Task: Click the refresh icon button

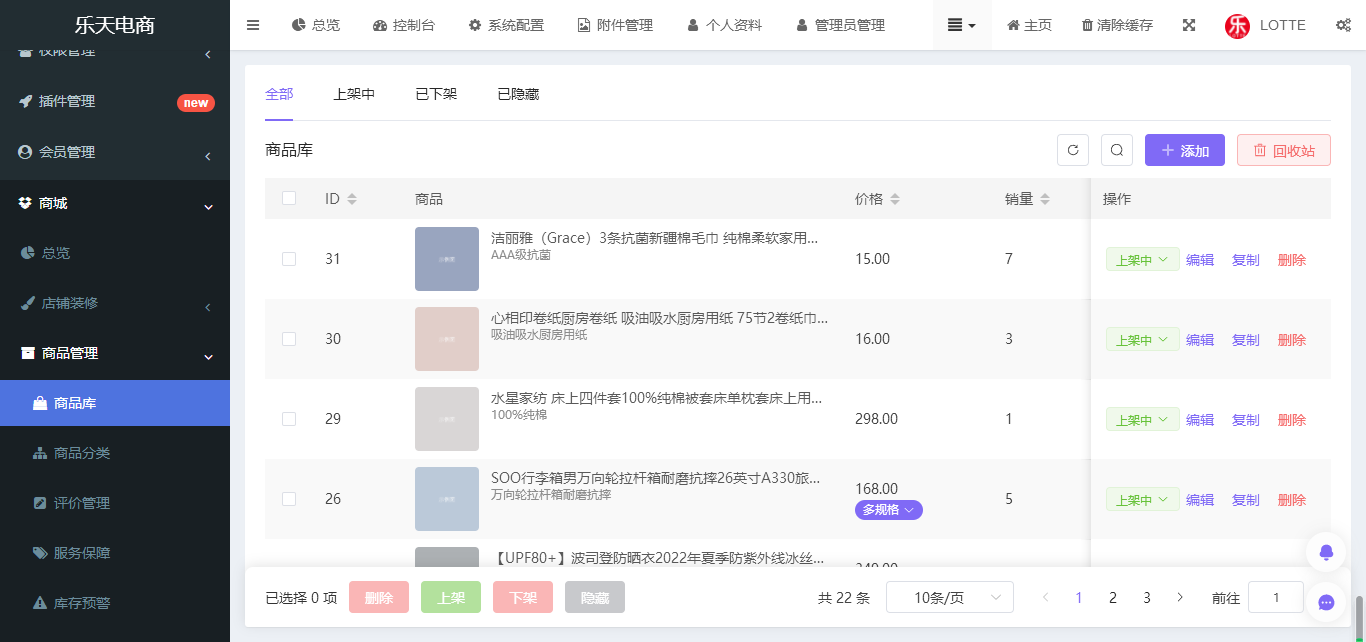Action: click(x=1073, y=150)
